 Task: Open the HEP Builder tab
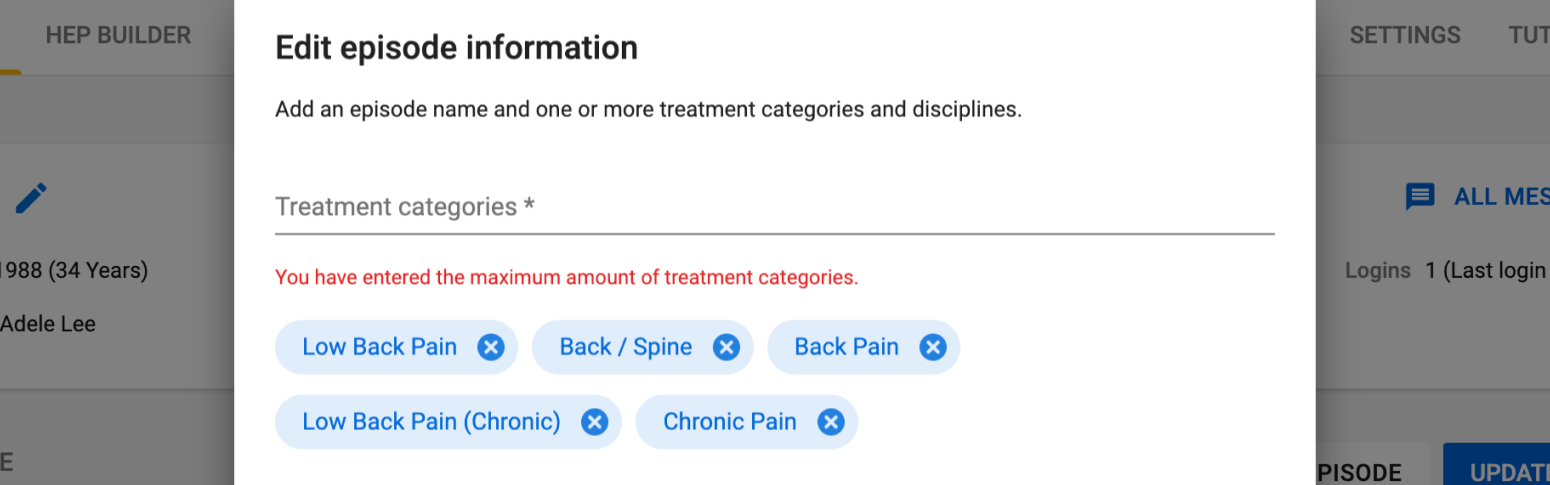[118, 35]
